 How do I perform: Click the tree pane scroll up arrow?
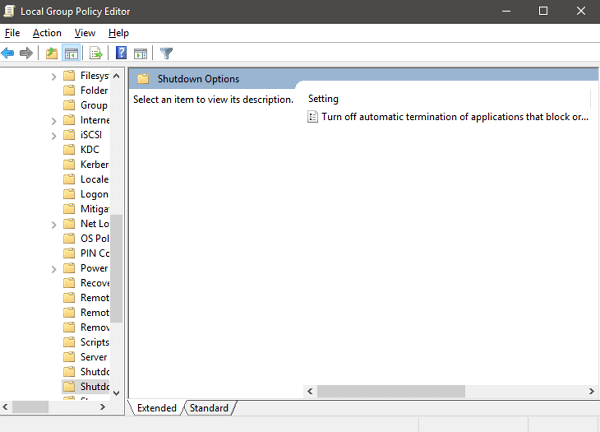[x=116, y=76]
